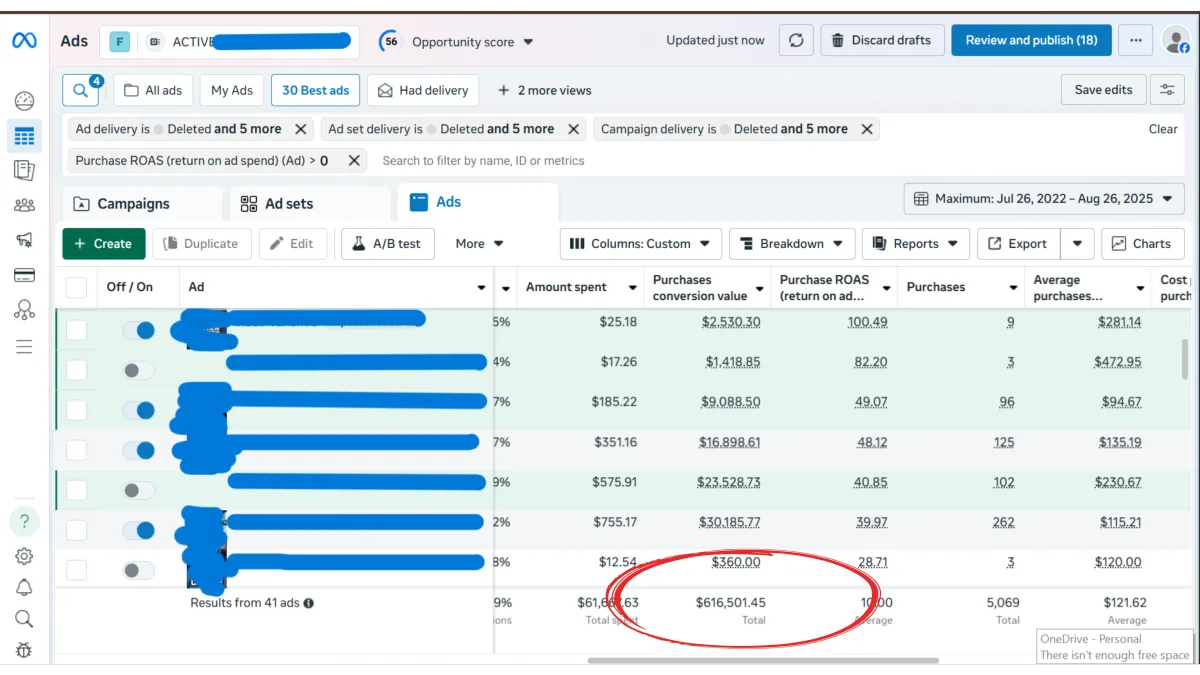The image size is (1200, 675).
Task: Click the Meta logo icon
Action: coord(24,41)
